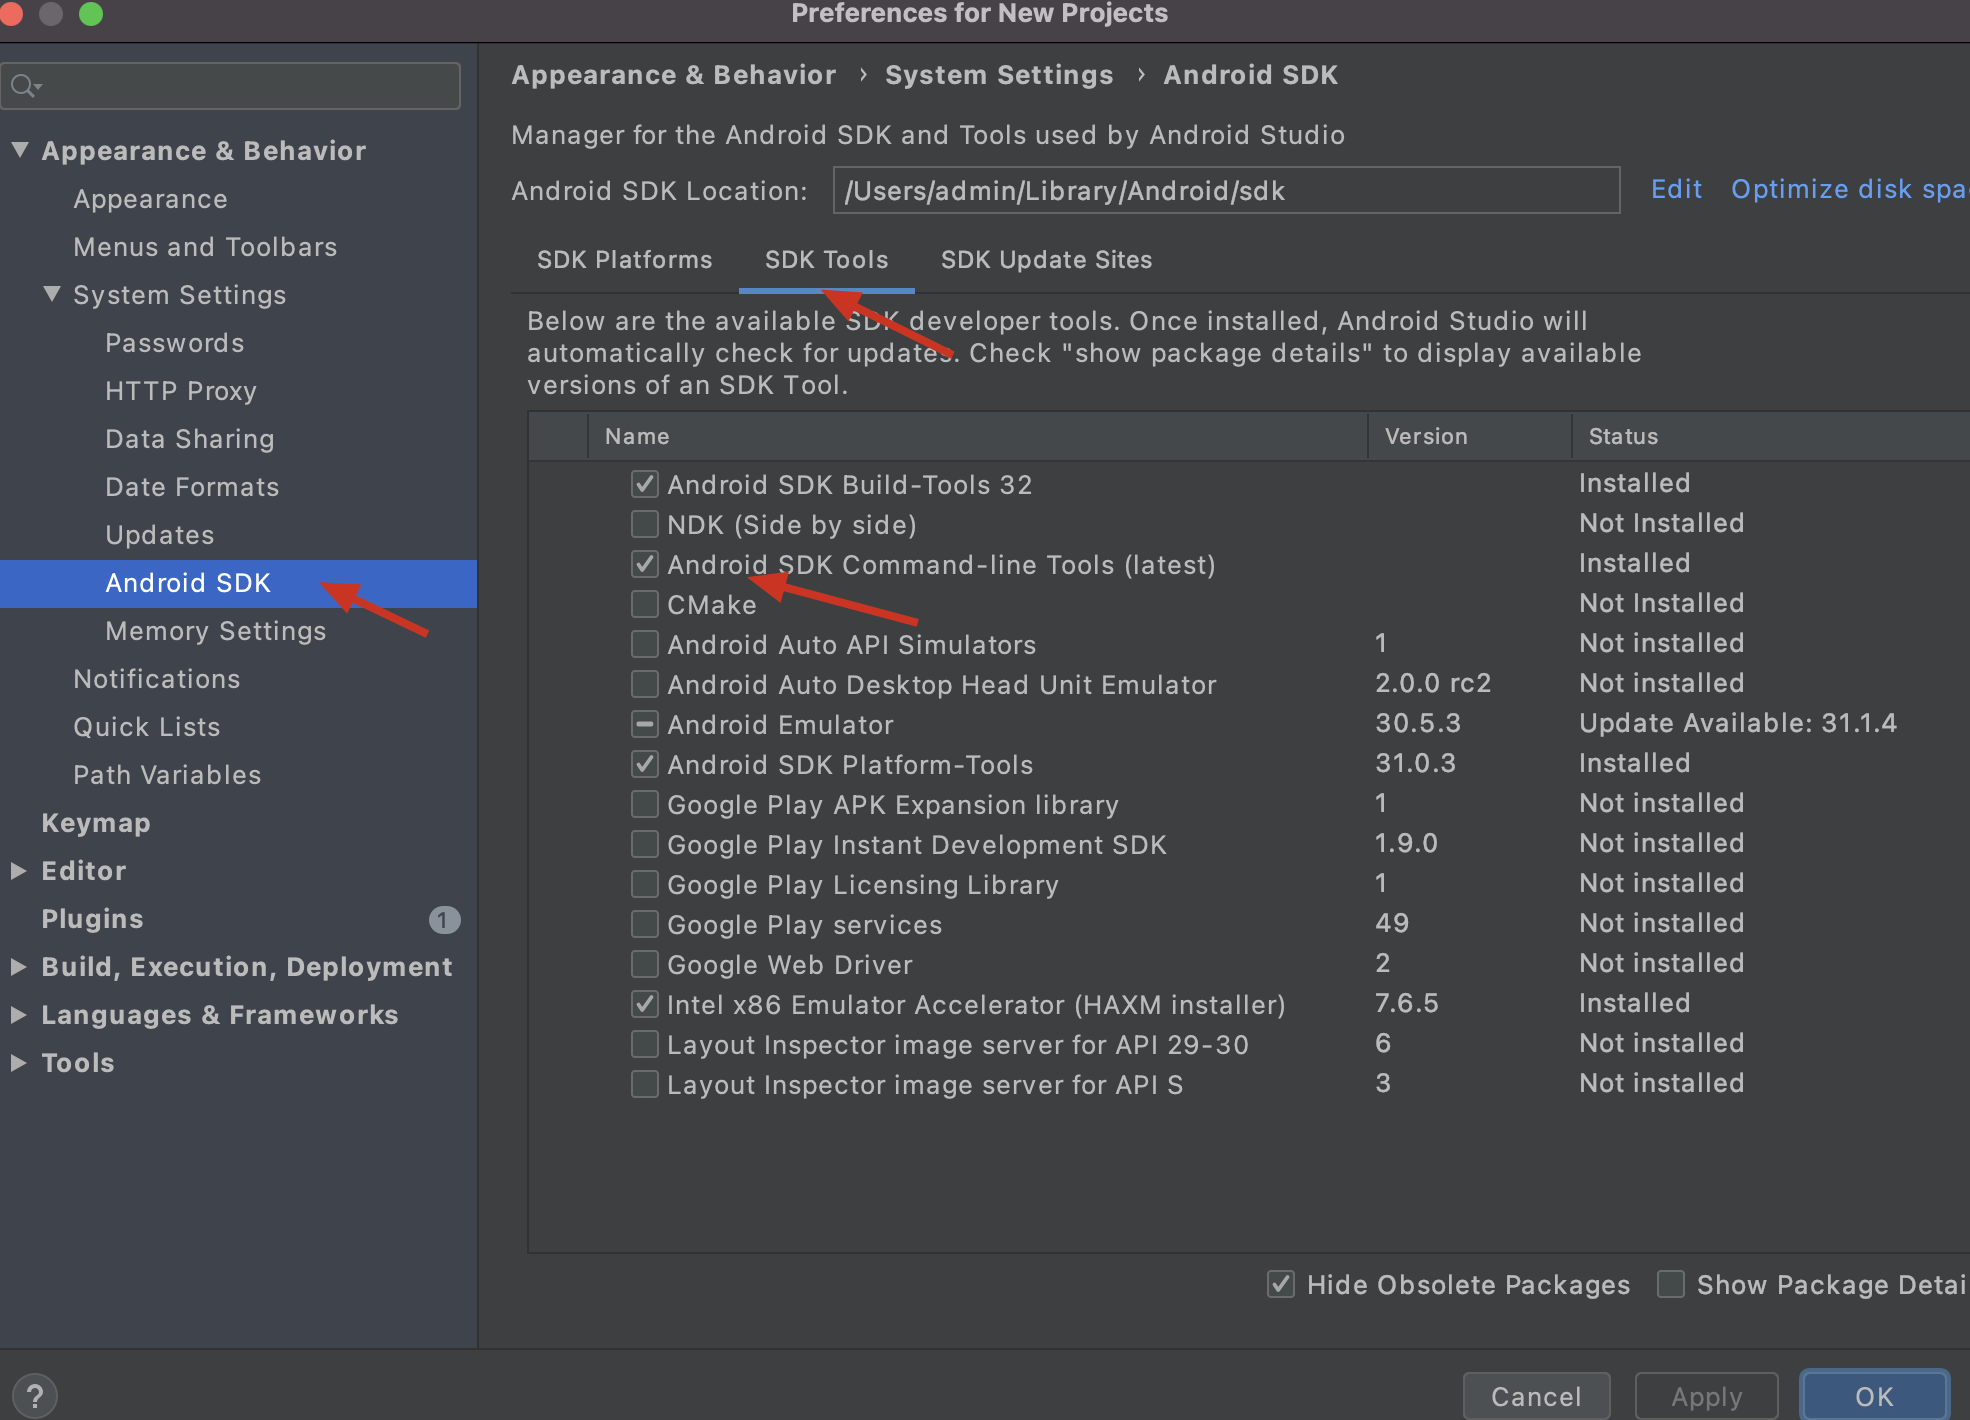Check the NDK (Side by side) box
The image size is (1970, 1420).
(x=645, y=525)
